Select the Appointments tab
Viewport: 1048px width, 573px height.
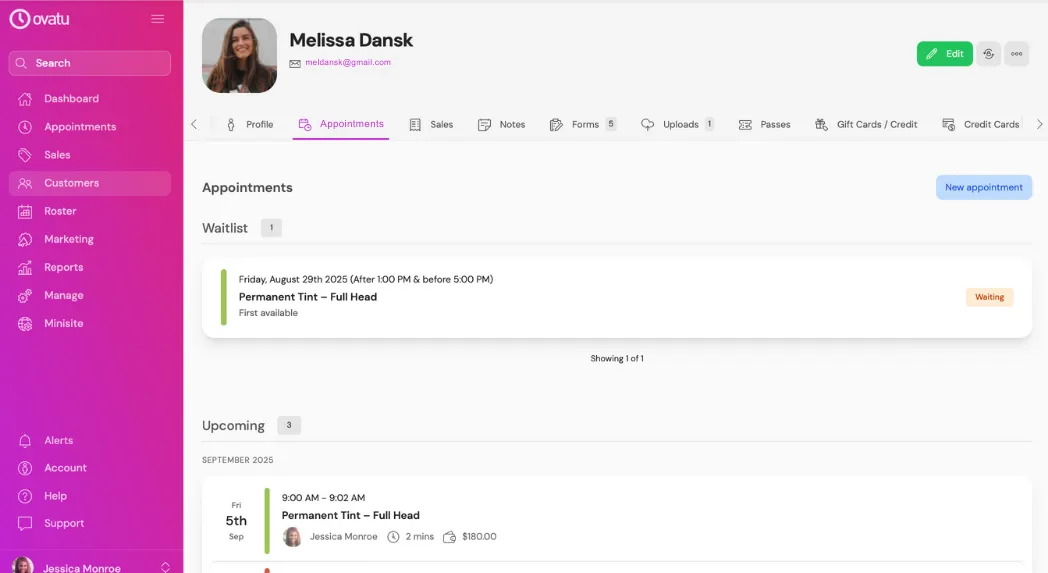pos(341,124)
